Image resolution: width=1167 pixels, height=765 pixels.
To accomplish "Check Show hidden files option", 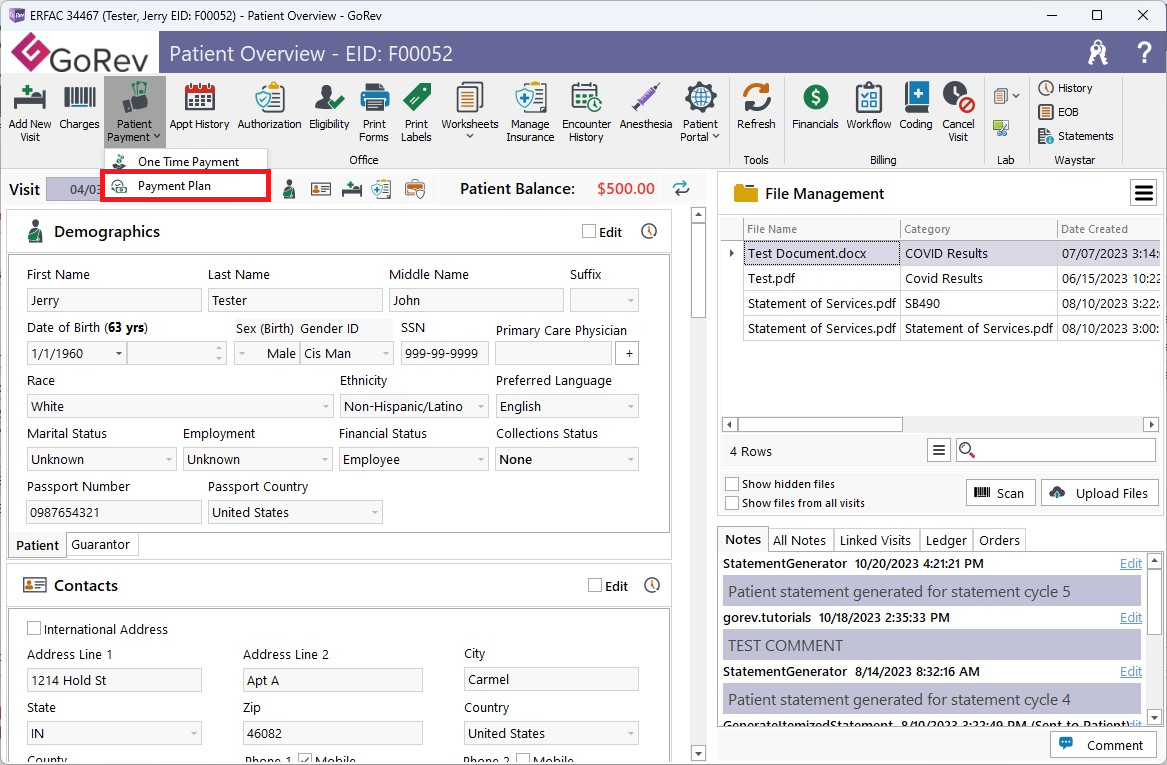I will [733, 484].
